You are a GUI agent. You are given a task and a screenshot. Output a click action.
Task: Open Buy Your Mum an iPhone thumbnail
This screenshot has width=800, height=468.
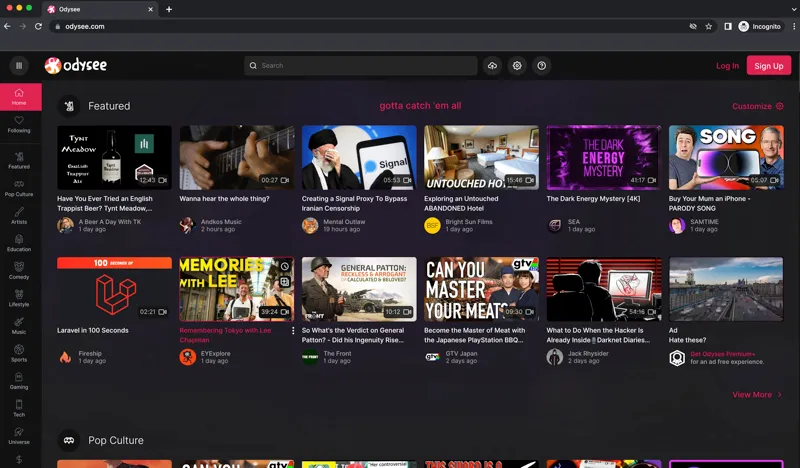[726, 157]
